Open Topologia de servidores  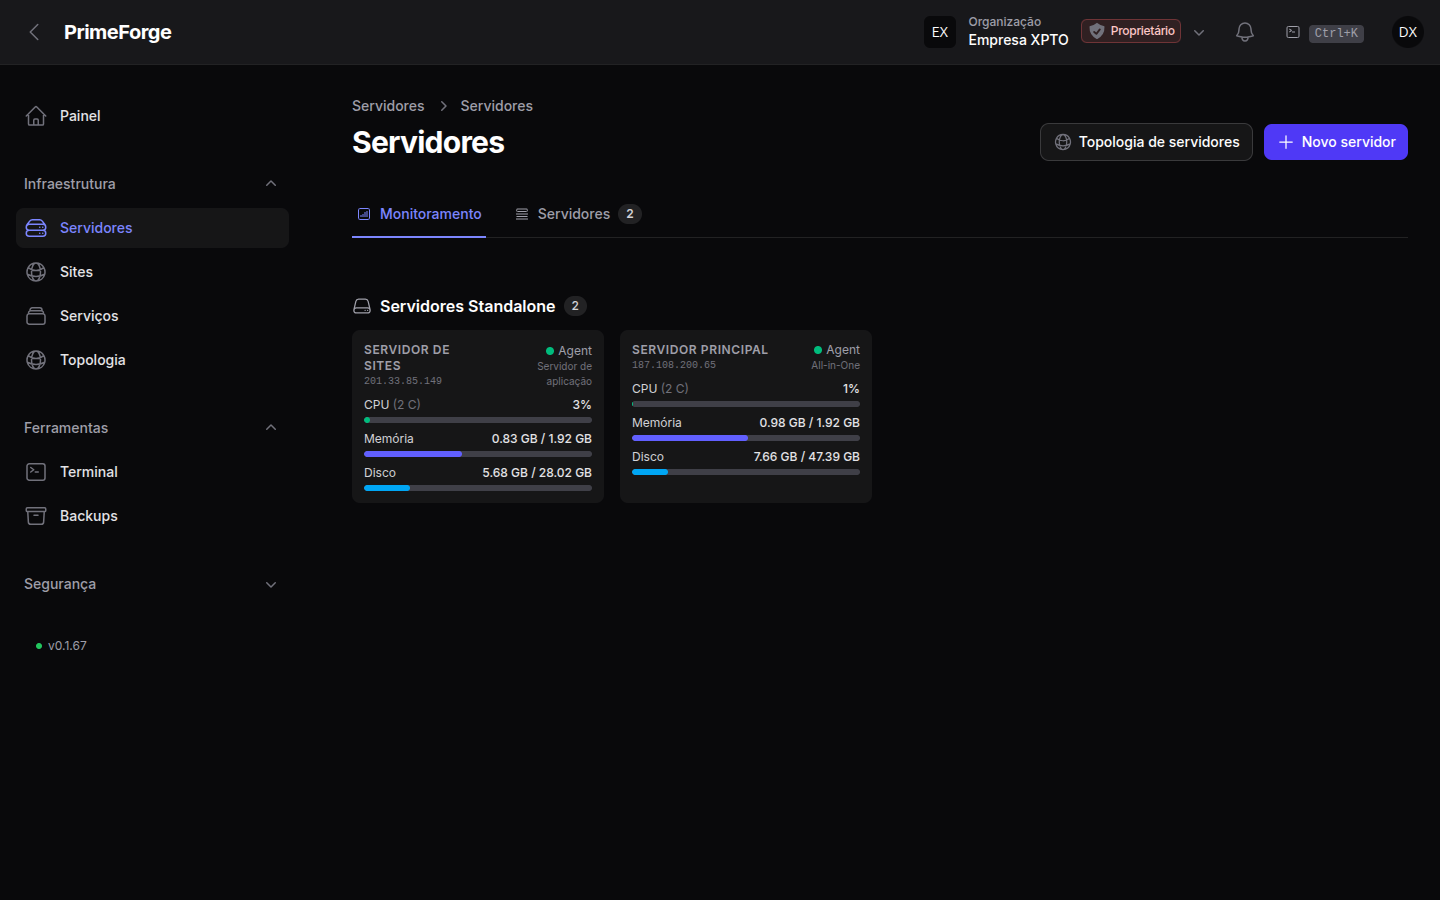pyautogui.click(x=1146, y=142)
